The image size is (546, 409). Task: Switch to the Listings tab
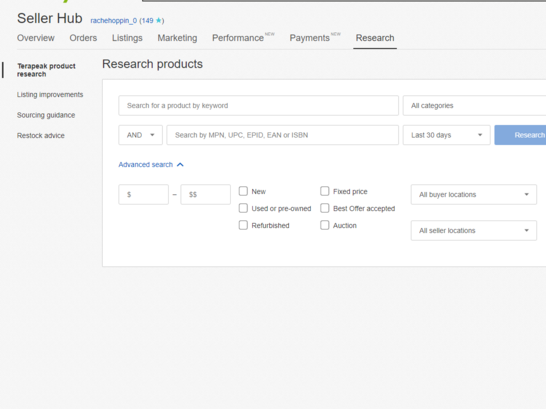click(127, 38)
